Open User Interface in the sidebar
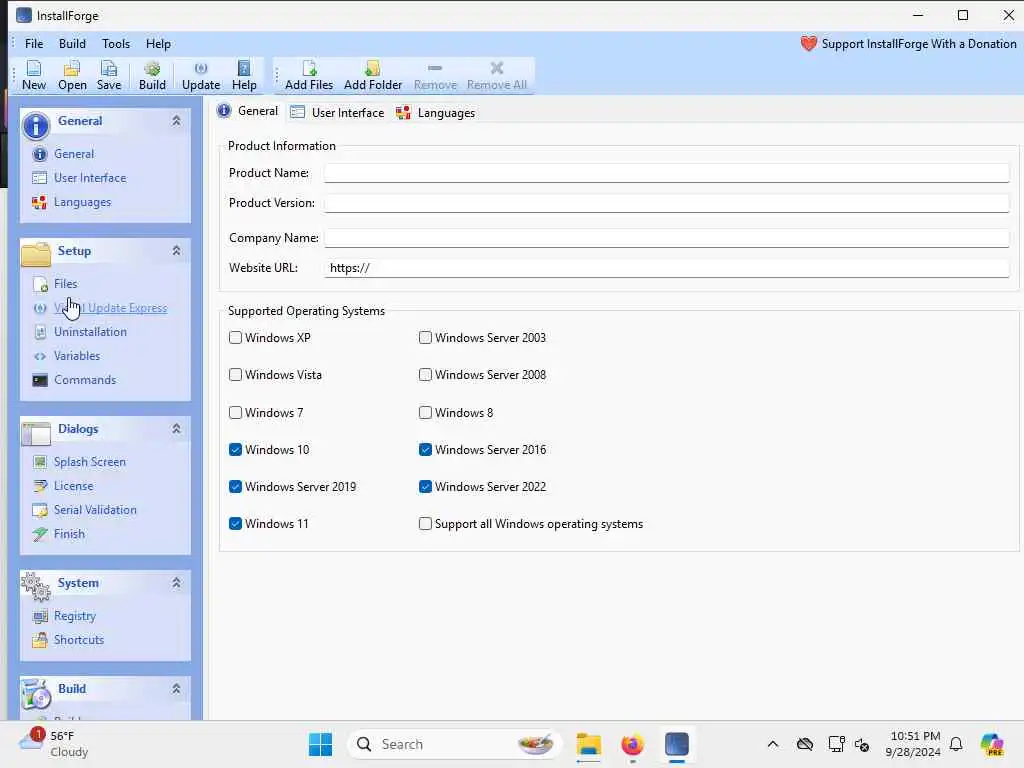The height and width of the screenshot is (768, 1024). [90, 178]
